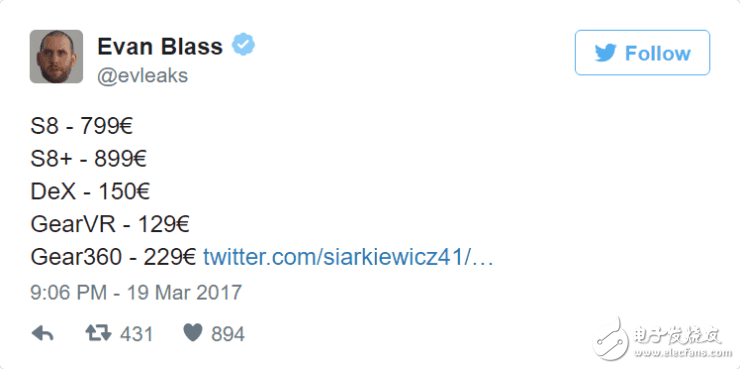Click the 894 likes count
Viewport: 740px width, 369px height.
point(228,334)
